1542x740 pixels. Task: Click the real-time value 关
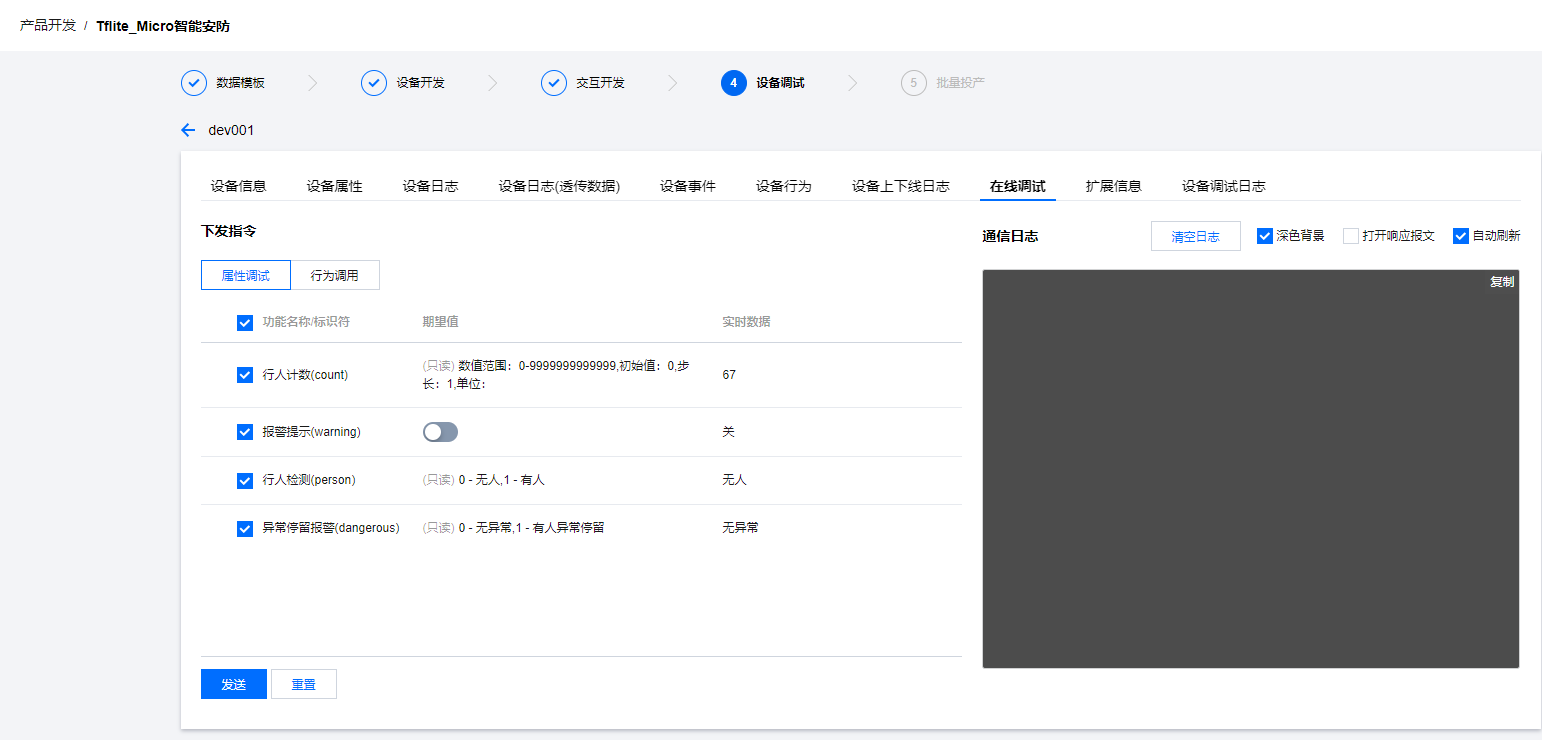tap(728, 432)
